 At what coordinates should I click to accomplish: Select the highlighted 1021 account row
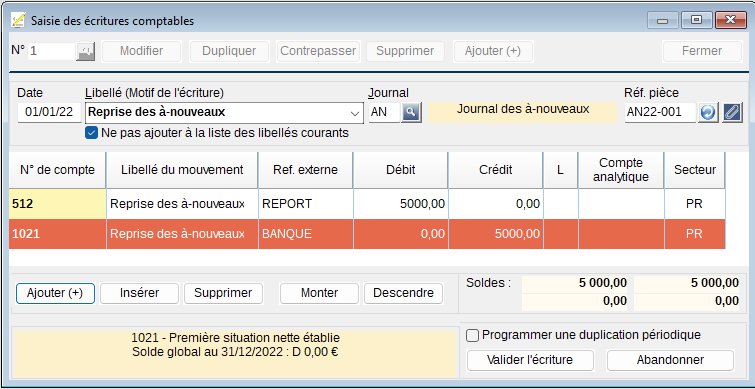click(x=367, y=234)
